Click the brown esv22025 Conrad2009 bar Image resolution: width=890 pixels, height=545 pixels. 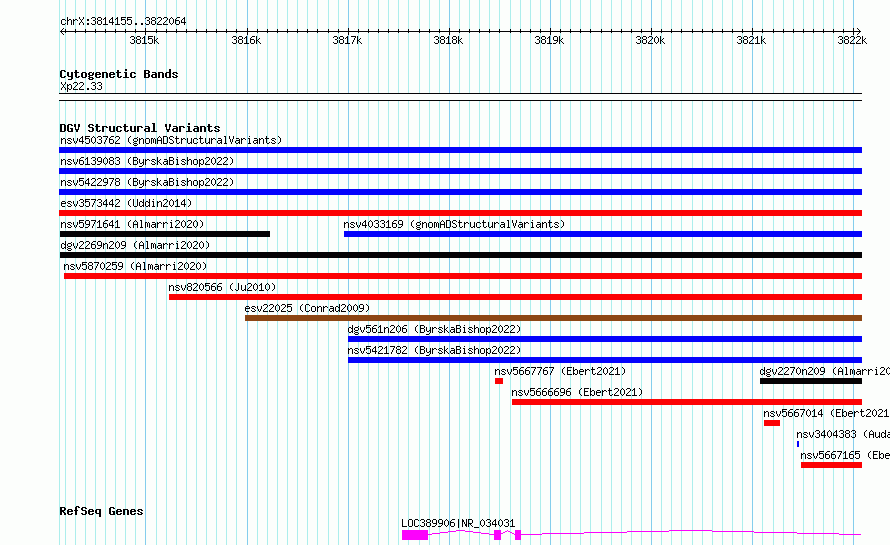[x=553, y=318]
